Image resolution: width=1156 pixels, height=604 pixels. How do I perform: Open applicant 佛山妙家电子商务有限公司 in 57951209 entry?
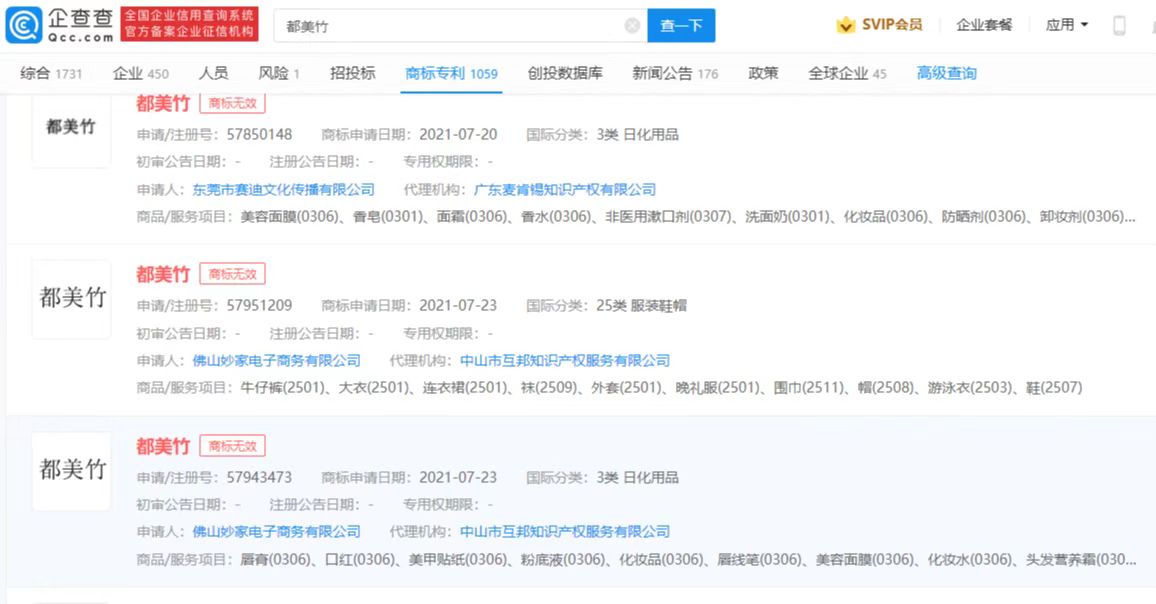(x=276, y=361)
